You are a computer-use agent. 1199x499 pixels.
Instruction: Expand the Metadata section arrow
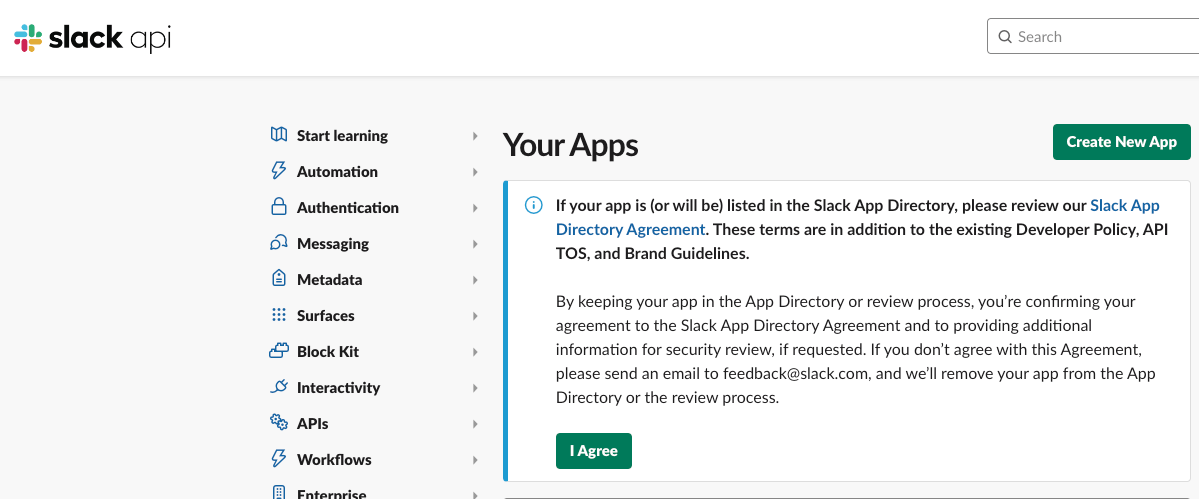[x=475, y=280]
